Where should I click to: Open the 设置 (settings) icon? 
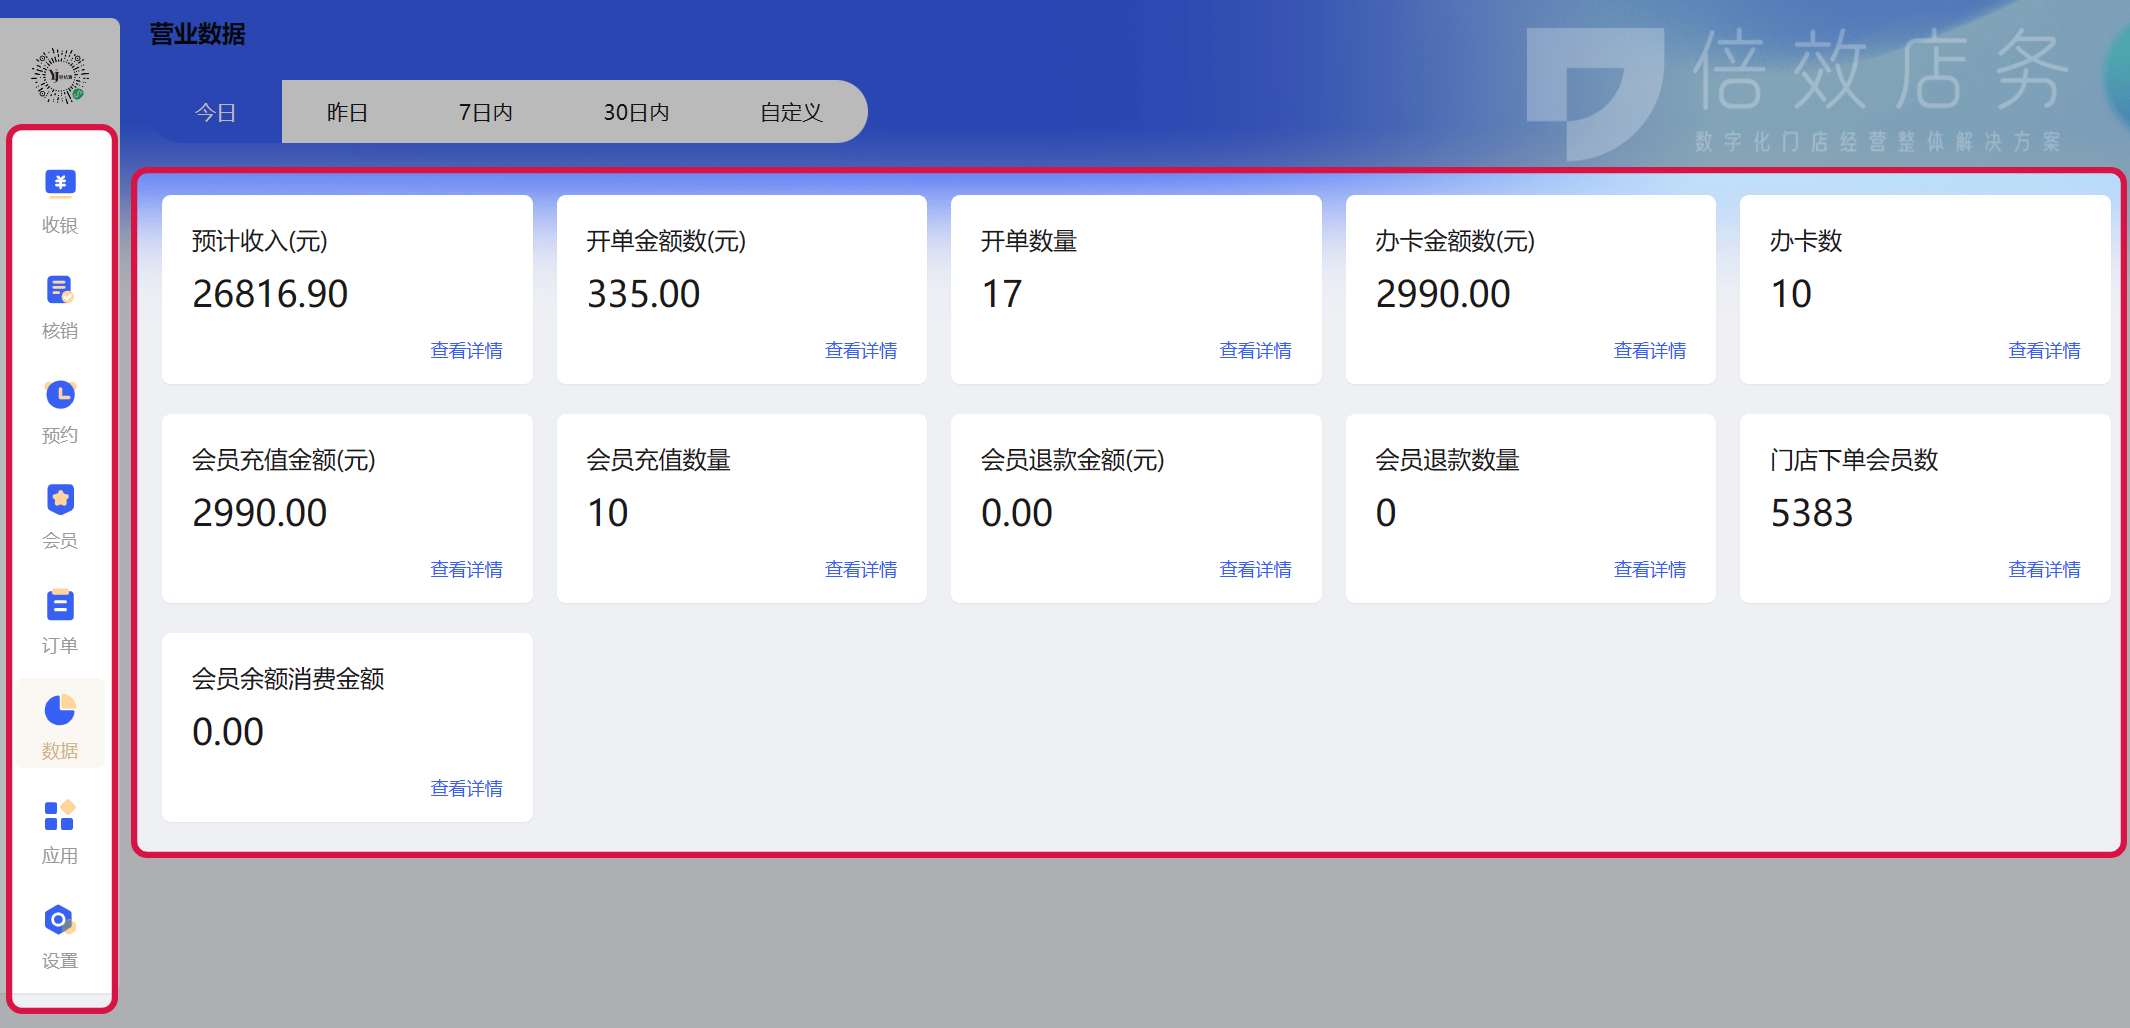click(x=60, y=935)
